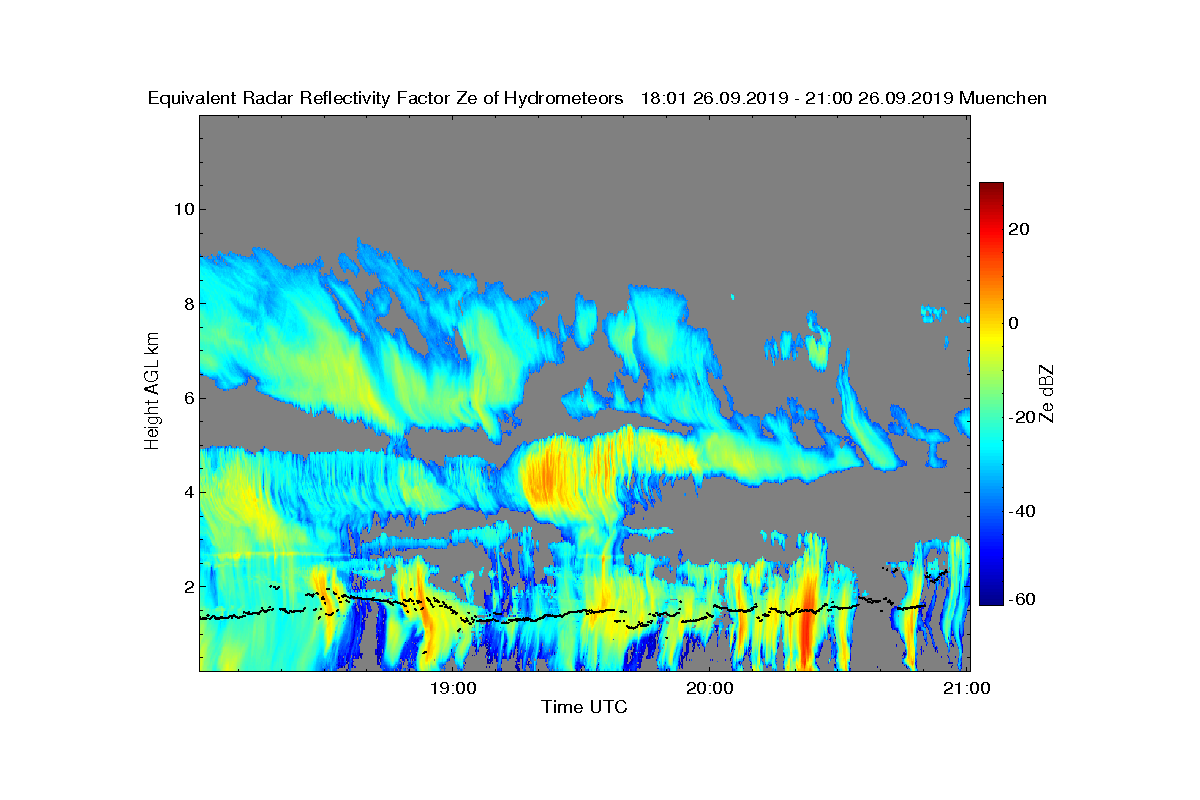Click the 21:00 time tick label

pos(968,688)
